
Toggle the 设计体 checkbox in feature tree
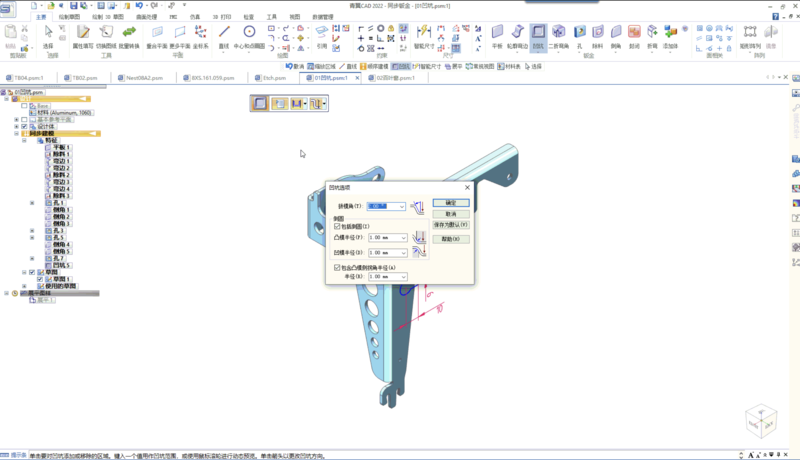pos(24,127)
